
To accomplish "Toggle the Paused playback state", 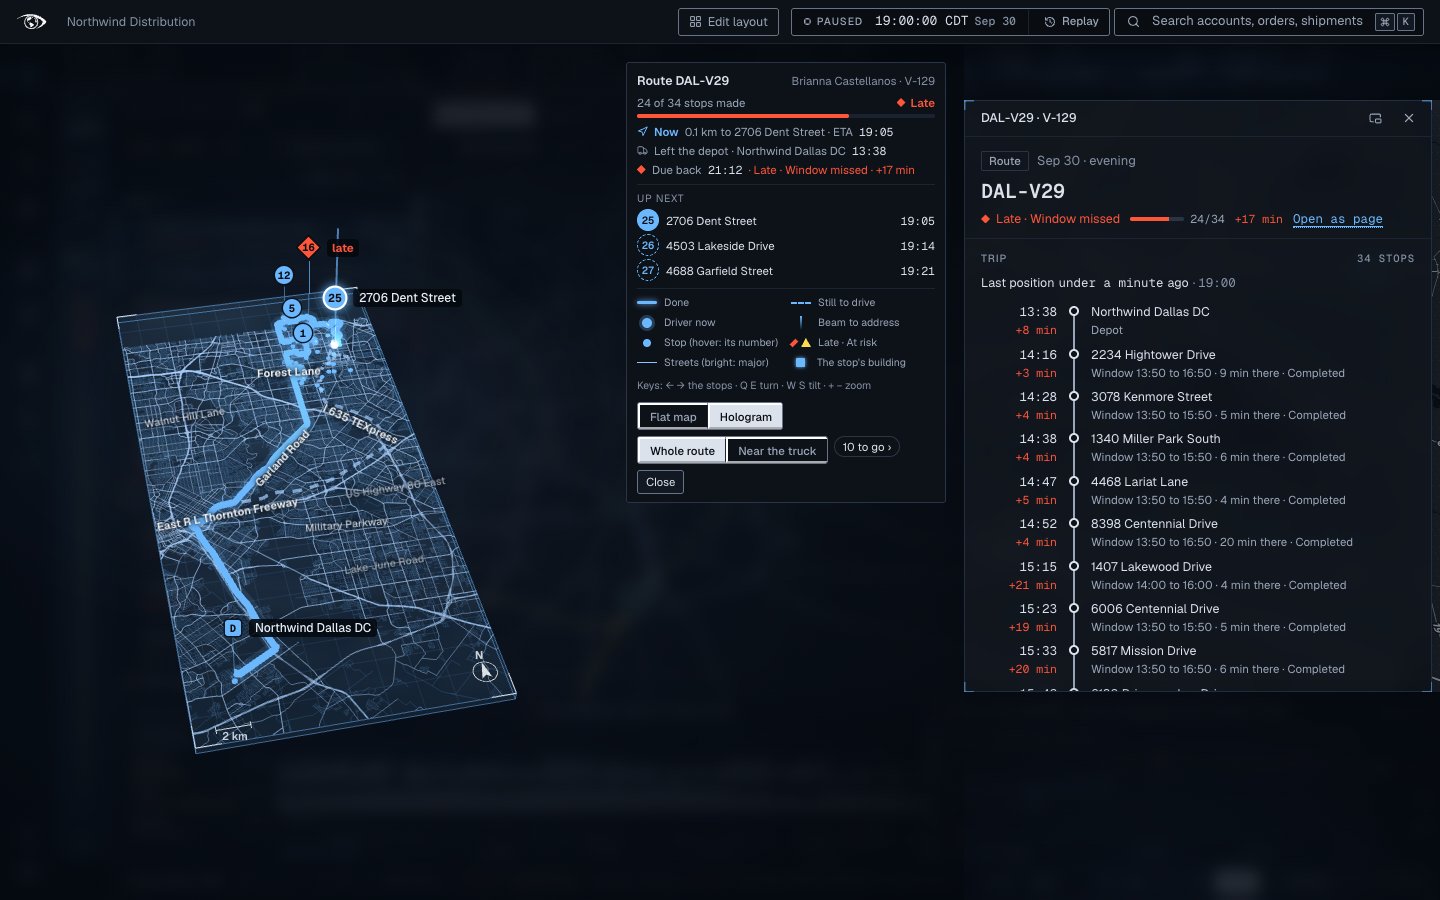I will tap(833, 22).
